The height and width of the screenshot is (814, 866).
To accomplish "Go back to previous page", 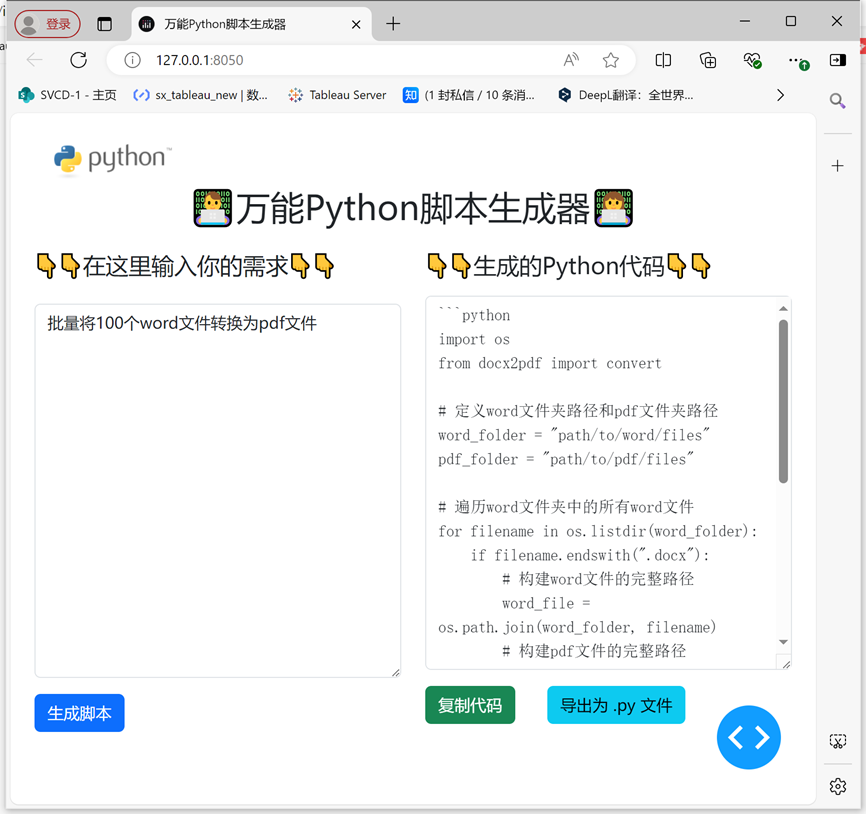I will [x=34, y=60].
